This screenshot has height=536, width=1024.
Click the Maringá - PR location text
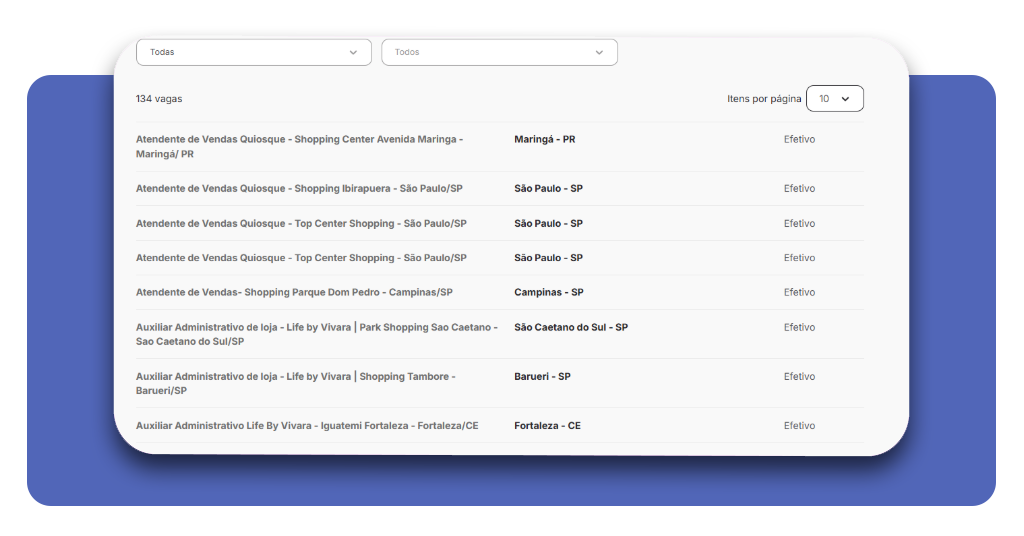tap(545, 139)
